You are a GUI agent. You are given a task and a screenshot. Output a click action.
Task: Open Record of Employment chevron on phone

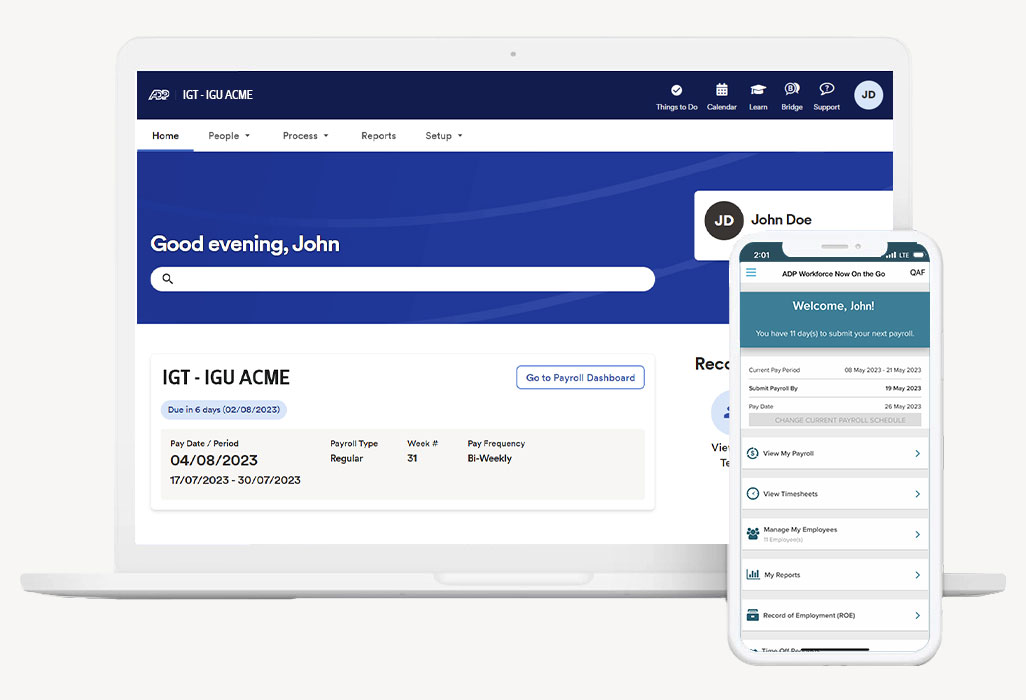point(917,616)
